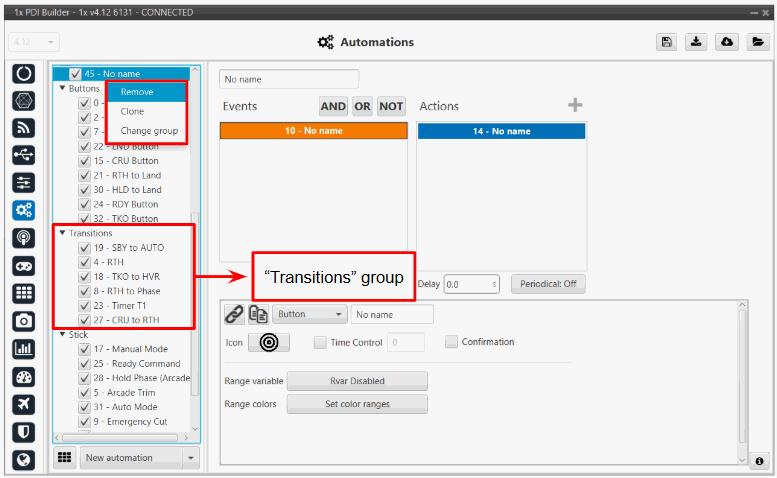Collapse the Transitions group
This screenshot has width=777, height=478.
click(62, 233)
